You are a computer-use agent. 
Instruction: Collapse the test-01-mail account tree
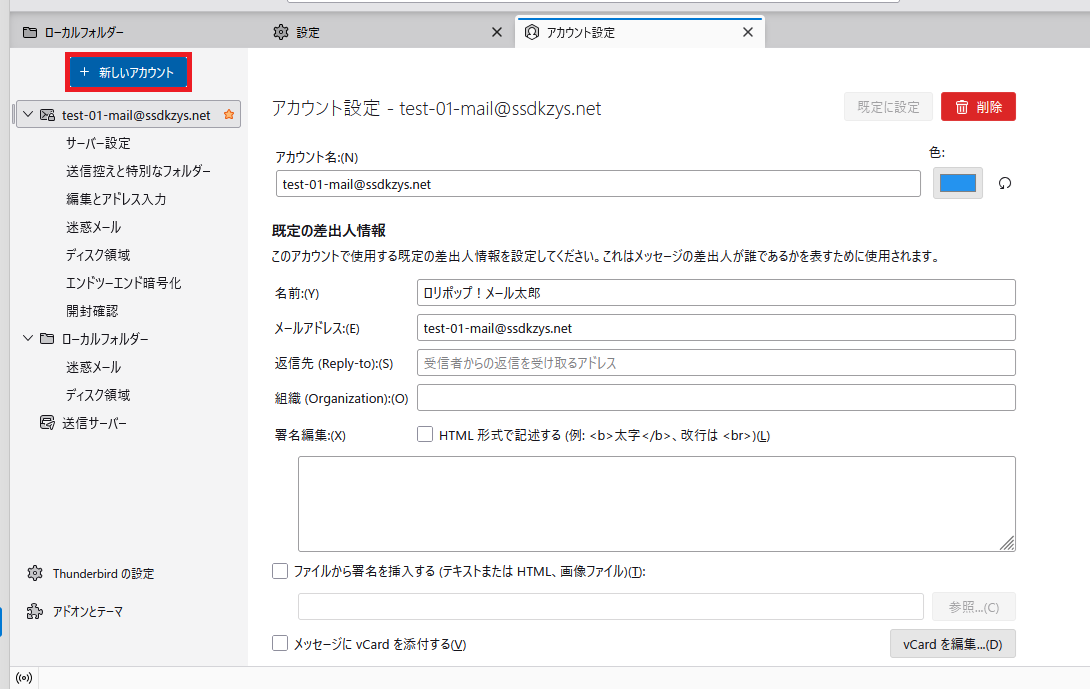pyautogui.click(x=27, y=115)
